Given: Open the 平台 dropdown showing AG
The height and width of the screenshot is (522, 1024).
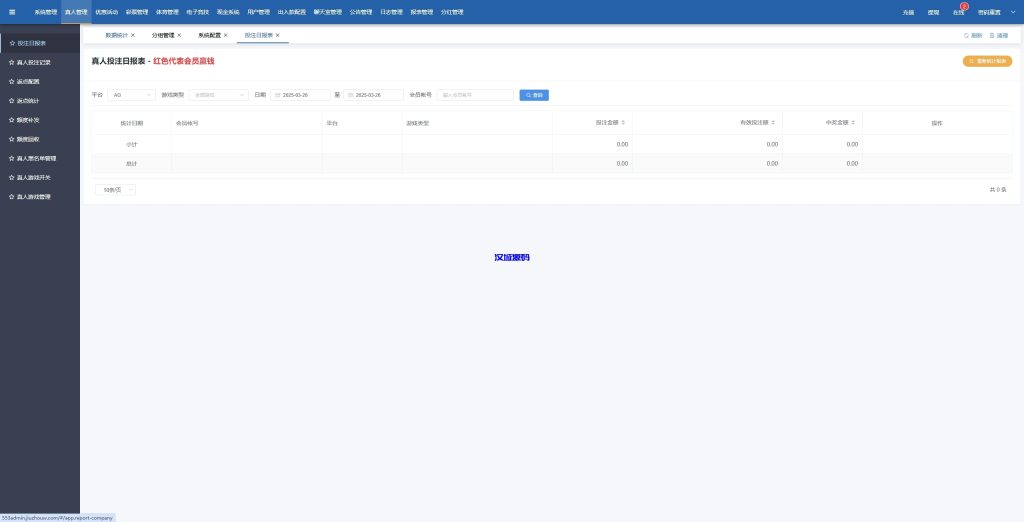Looking at the screenshot, I should pos(130,95).
